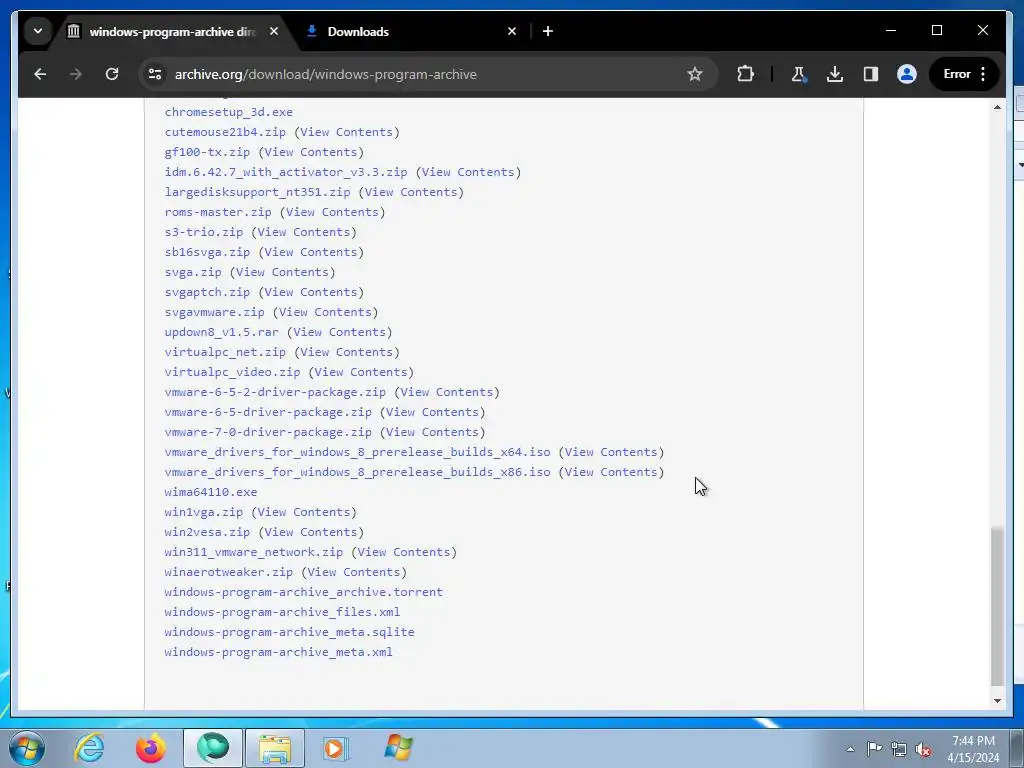
Task: Open windows-program-archive_meta.xml
Action: click(x=279, y=652)
